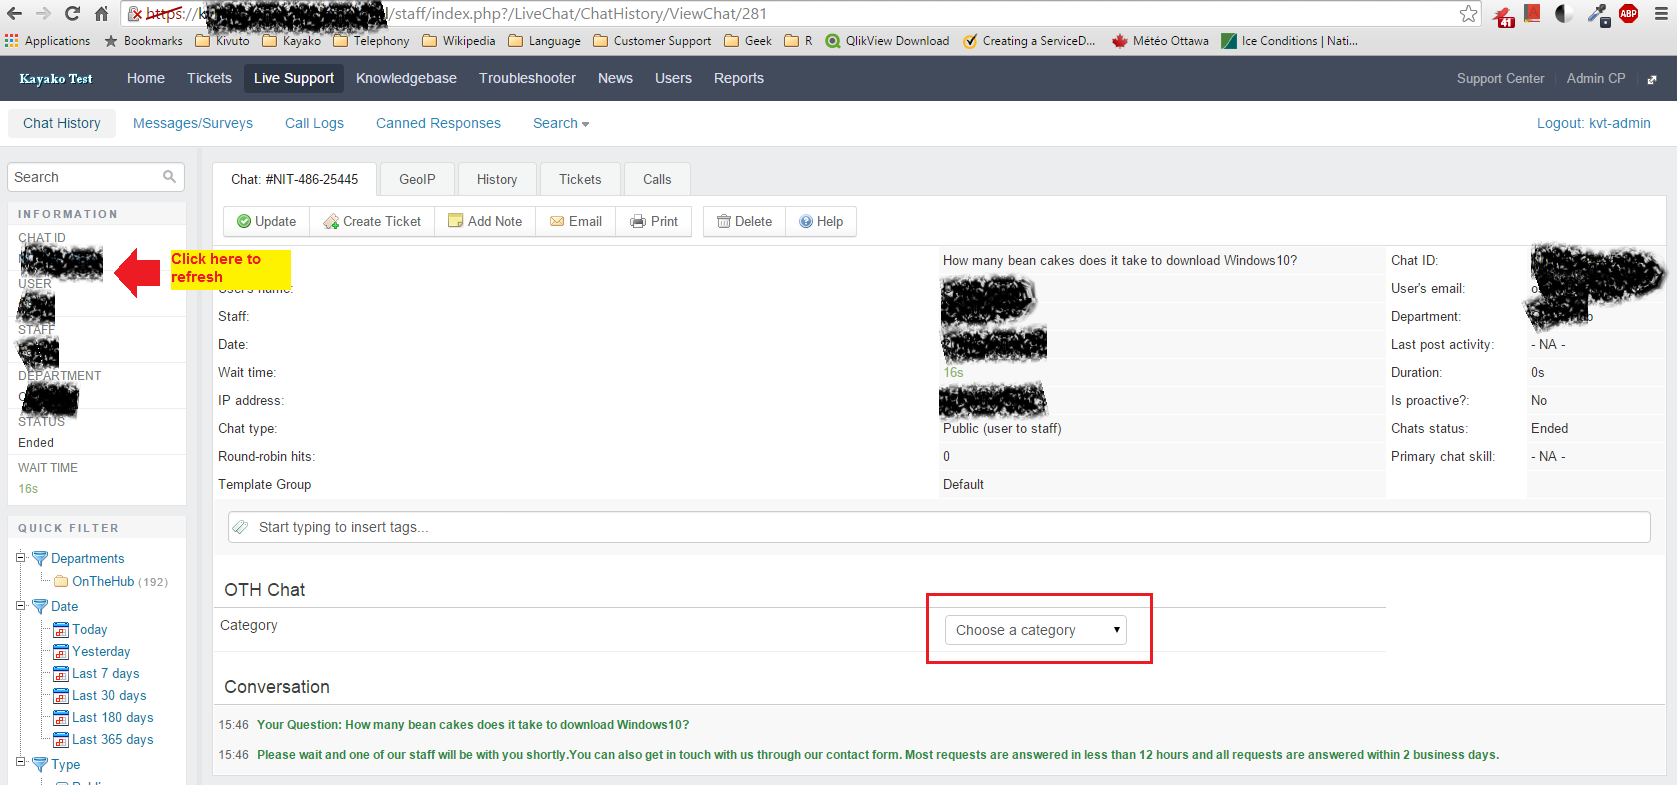This screenshot has width=1677, height=785.
Task: Filter chats by Yesterday
Action: (x=101, y=651)
